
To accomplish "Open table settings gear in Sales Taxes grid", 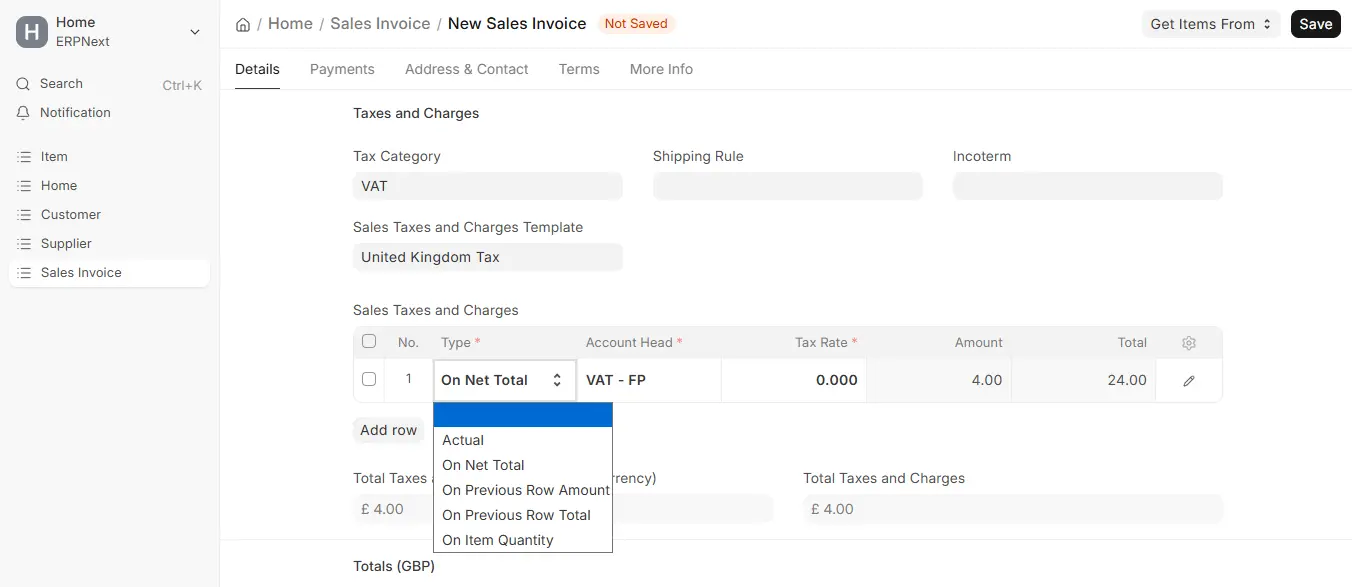I will tap(1189, 343).
